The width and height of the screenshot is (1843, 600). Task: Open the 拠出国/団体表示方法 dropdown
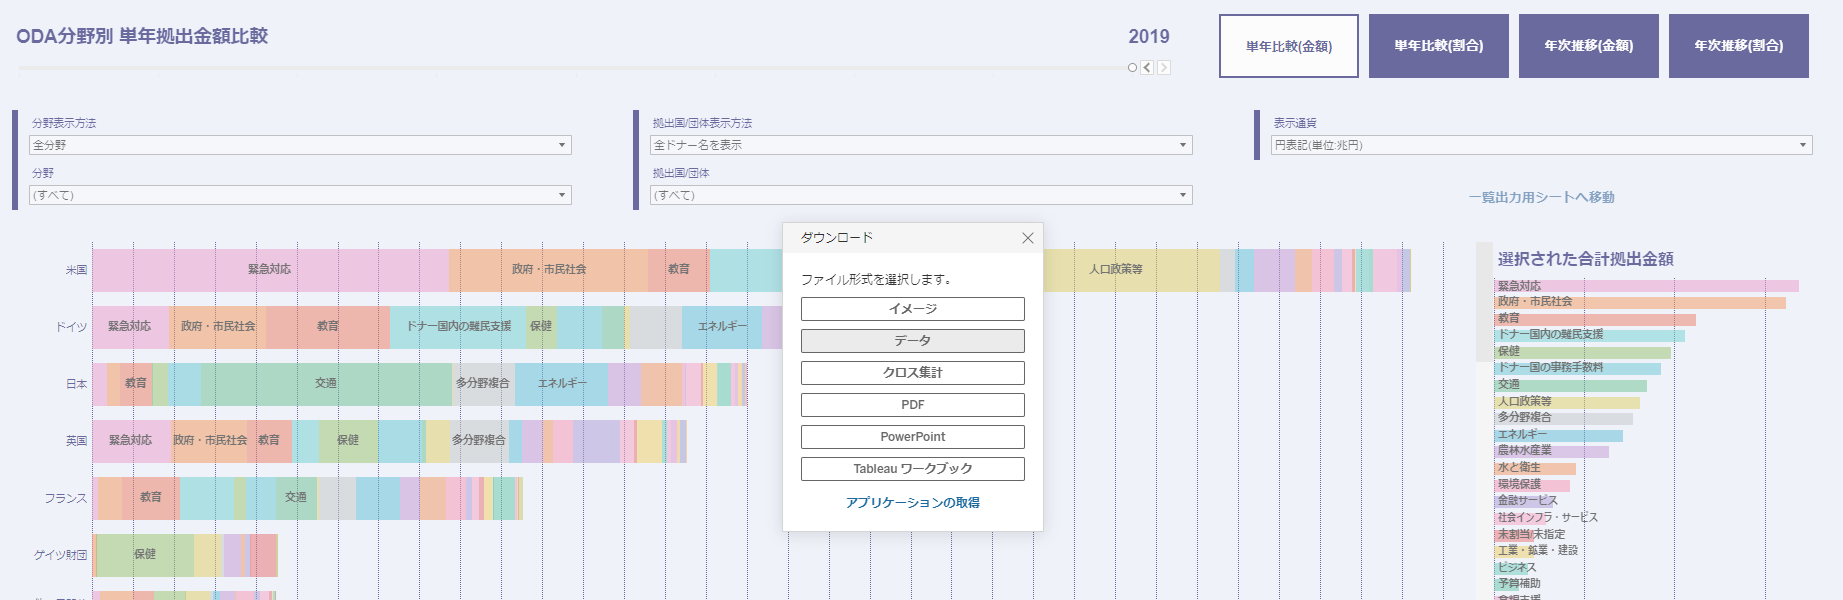pyautogui.click(x=921, y=145)
